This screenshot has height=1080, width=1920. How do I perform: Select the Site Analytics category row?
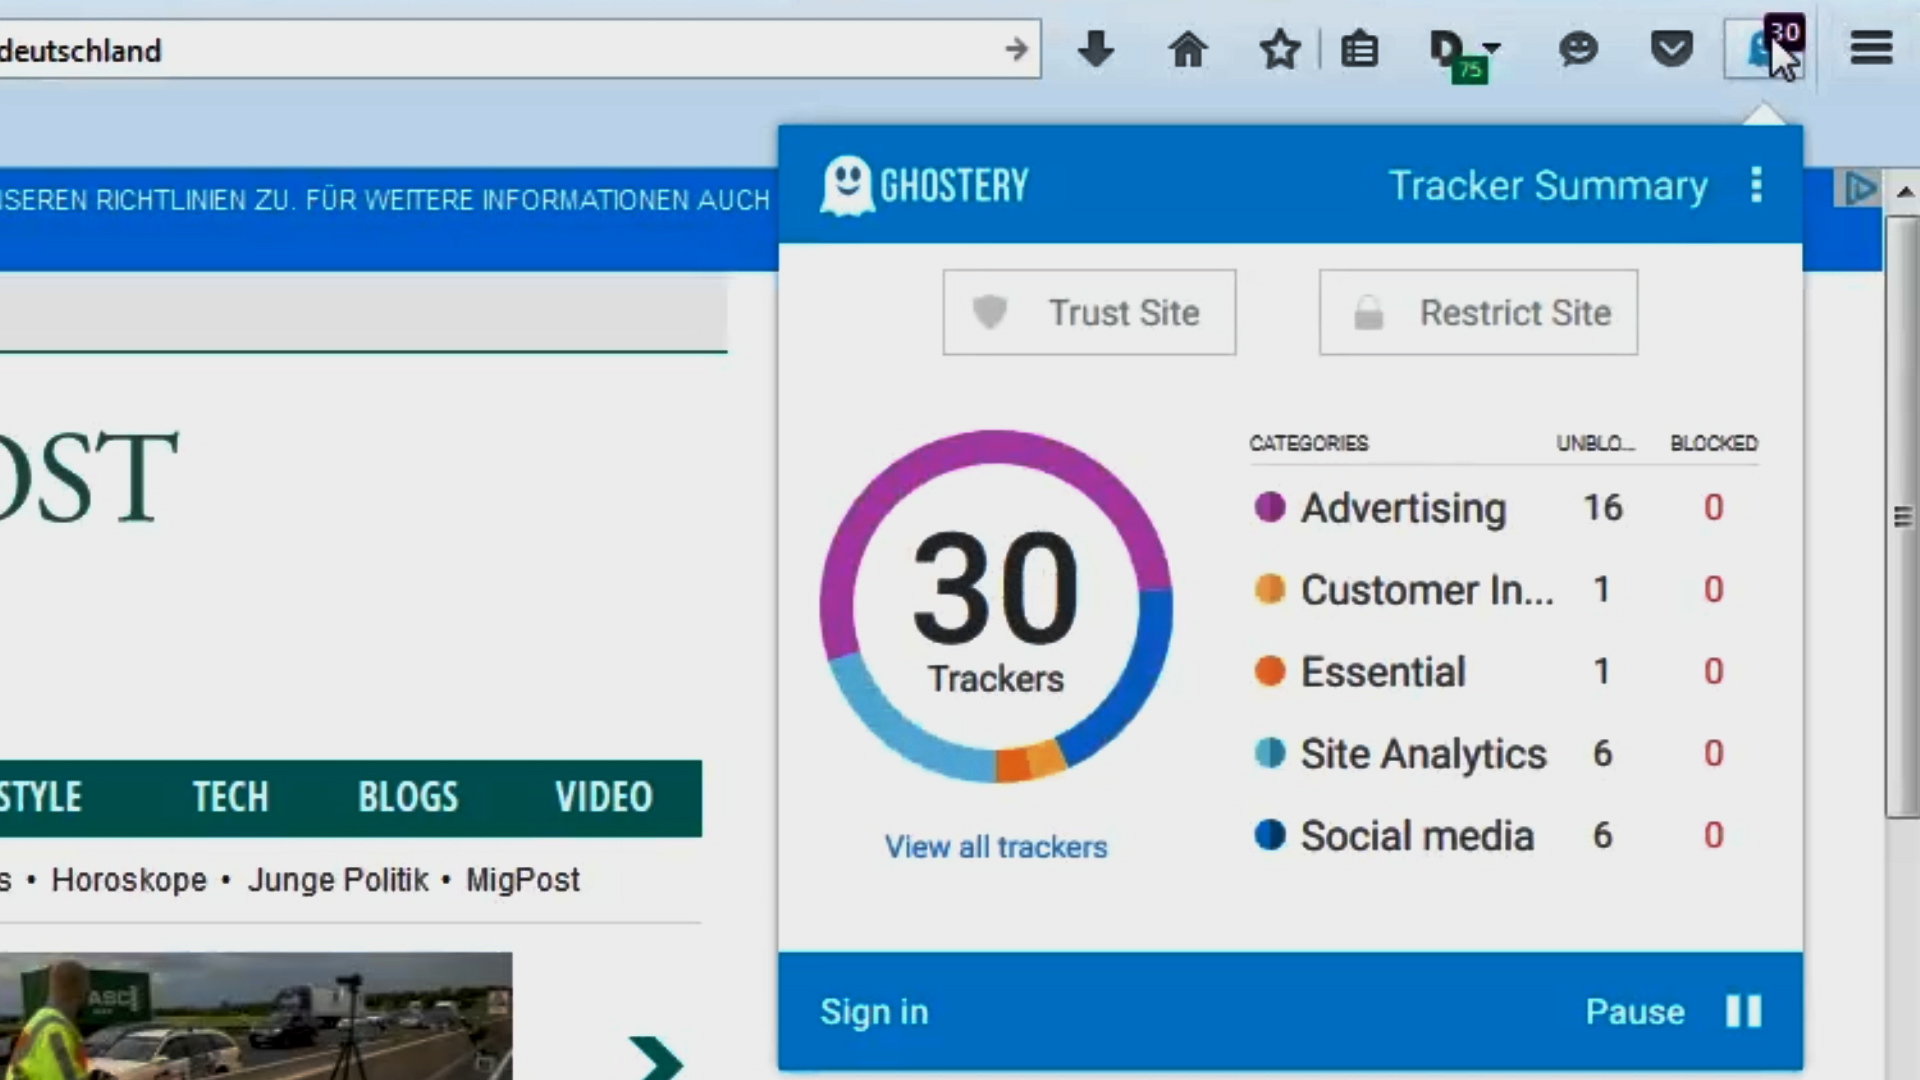pos(1503,754)
